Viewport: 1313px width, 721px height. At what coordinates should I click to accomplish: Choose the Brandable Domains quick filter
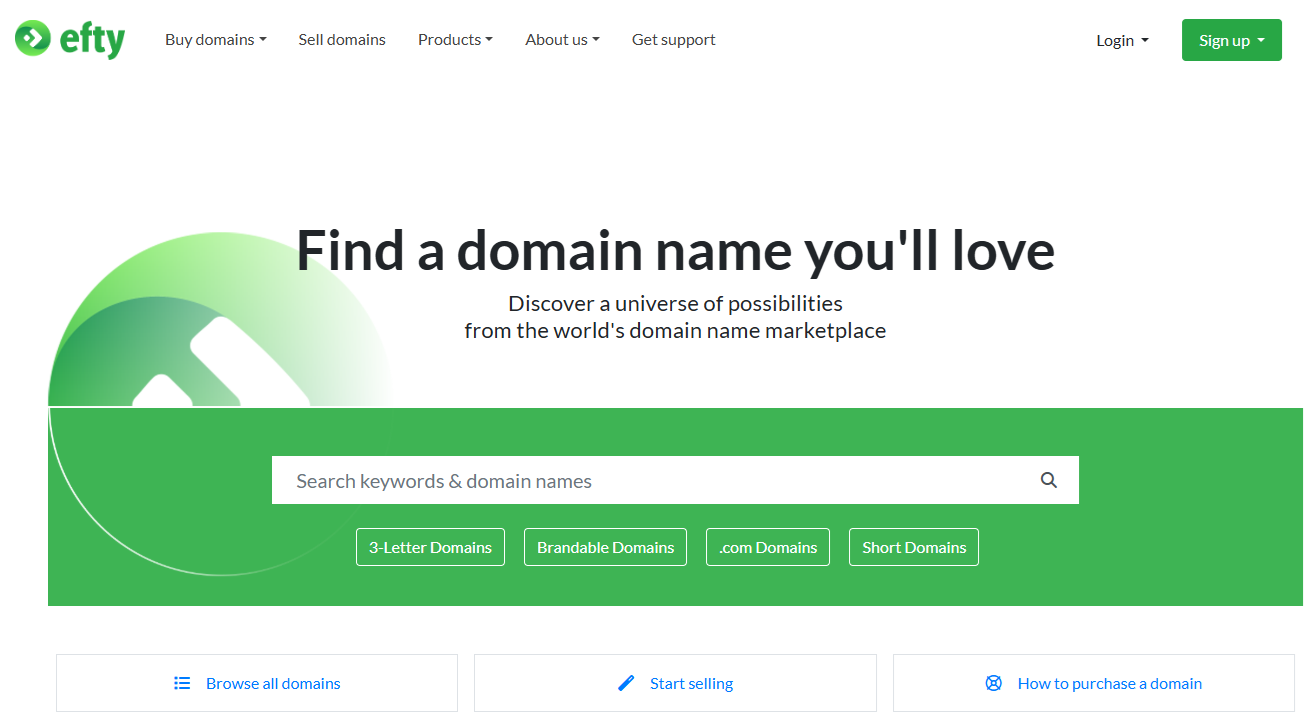point(605,547)
